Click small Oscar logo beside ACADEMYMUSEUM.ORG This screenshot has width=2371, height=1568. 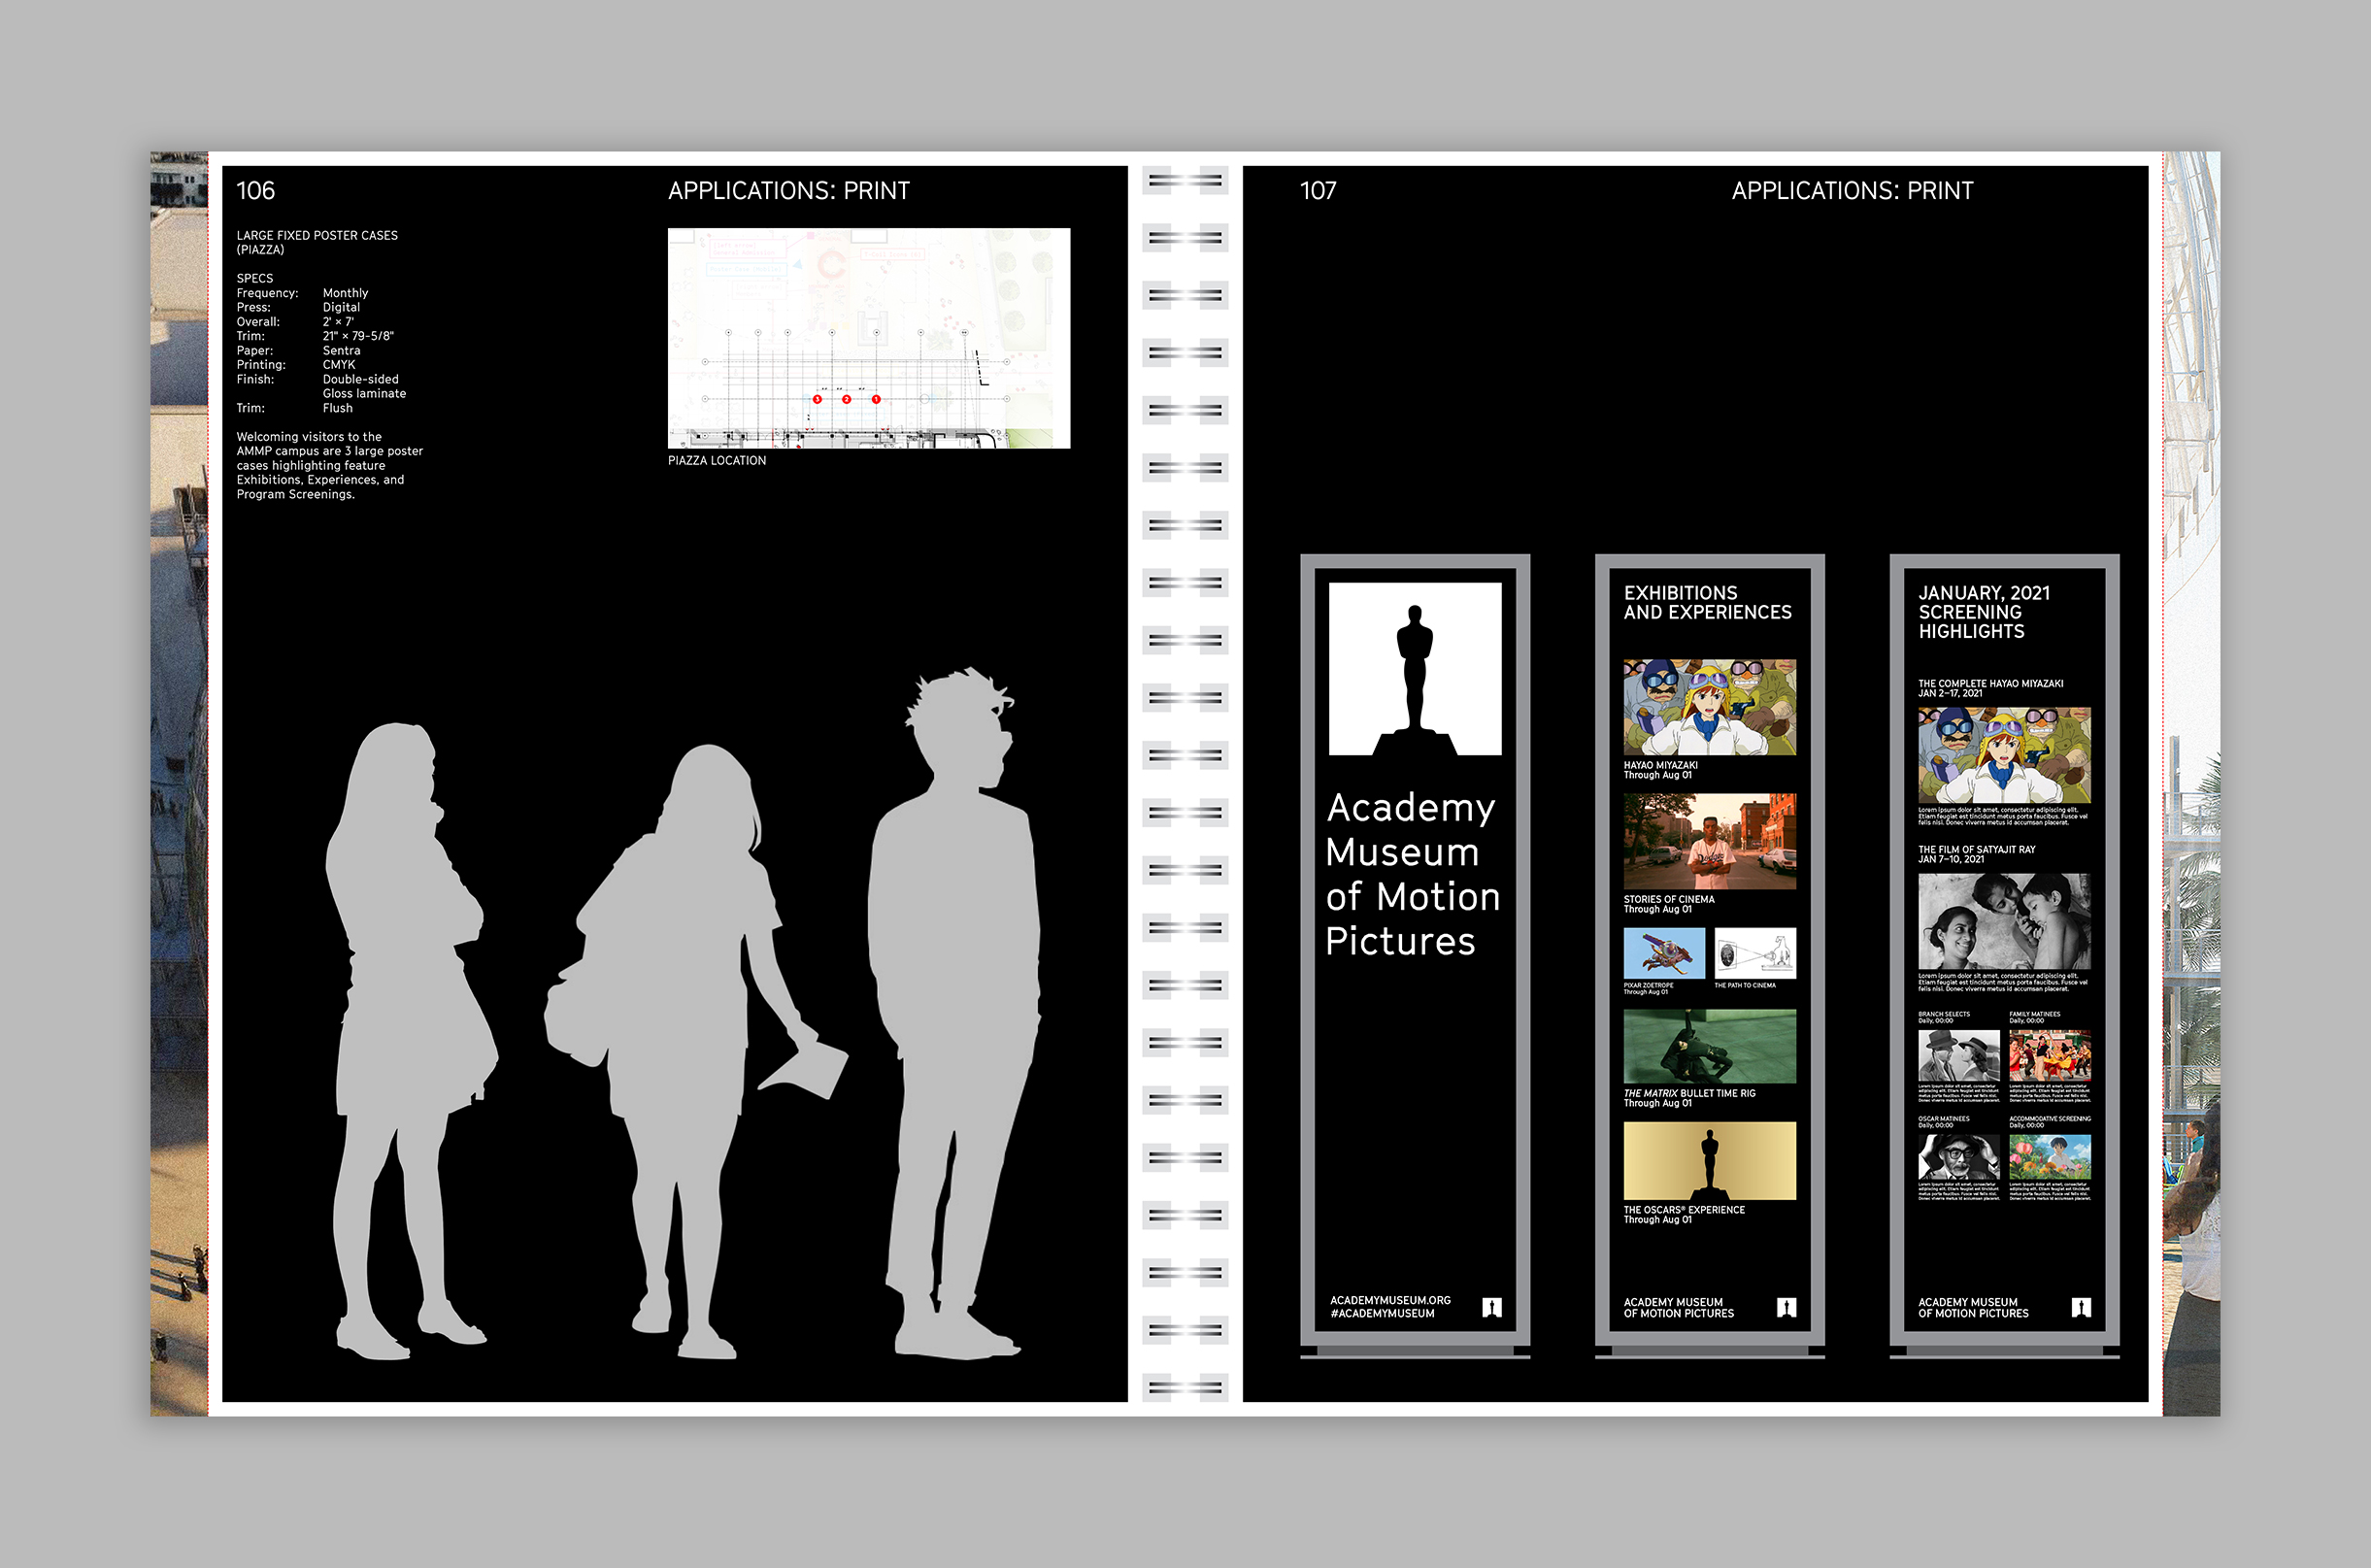click(1491, 1307)
